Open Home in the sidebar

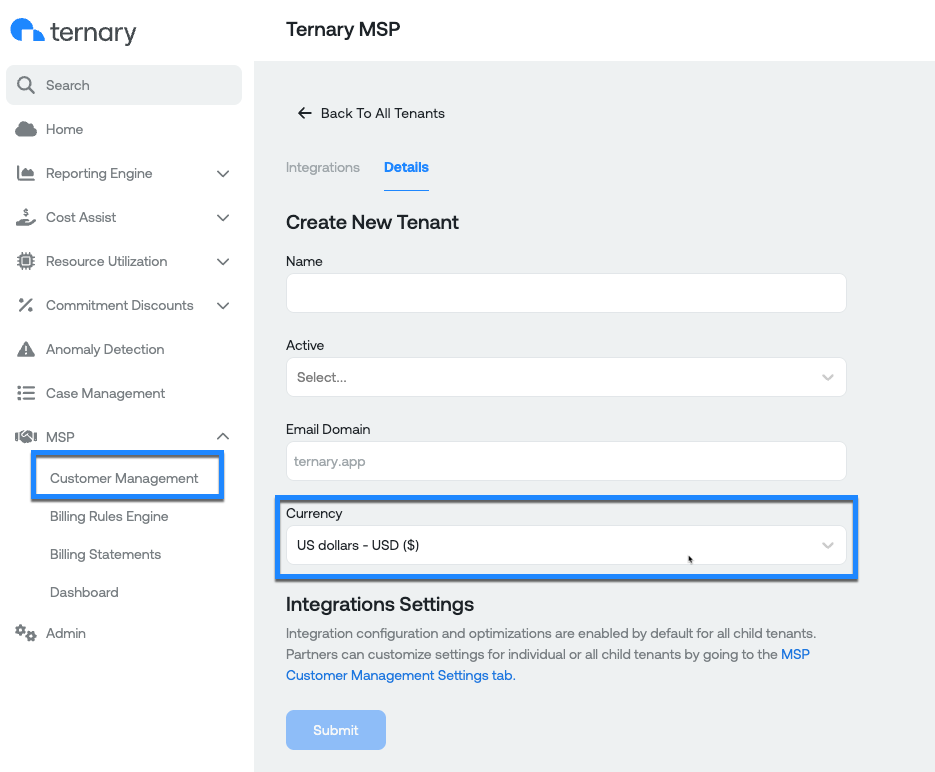[x=64, y=129]
